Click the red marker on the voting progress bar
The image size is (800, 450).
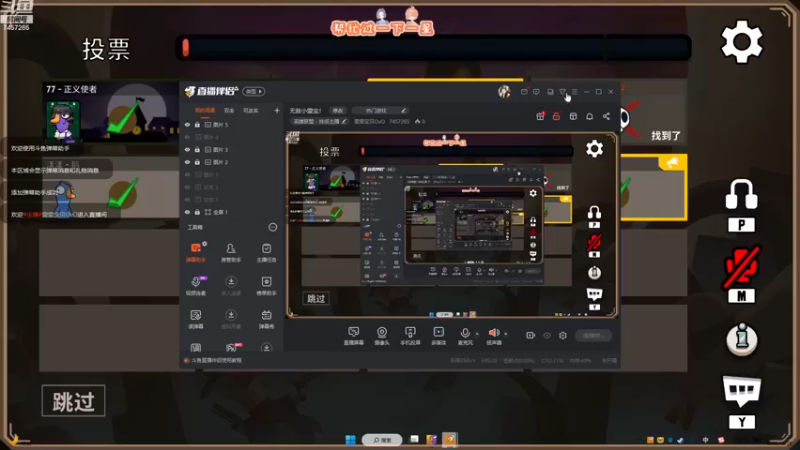[x=186, y=47]
